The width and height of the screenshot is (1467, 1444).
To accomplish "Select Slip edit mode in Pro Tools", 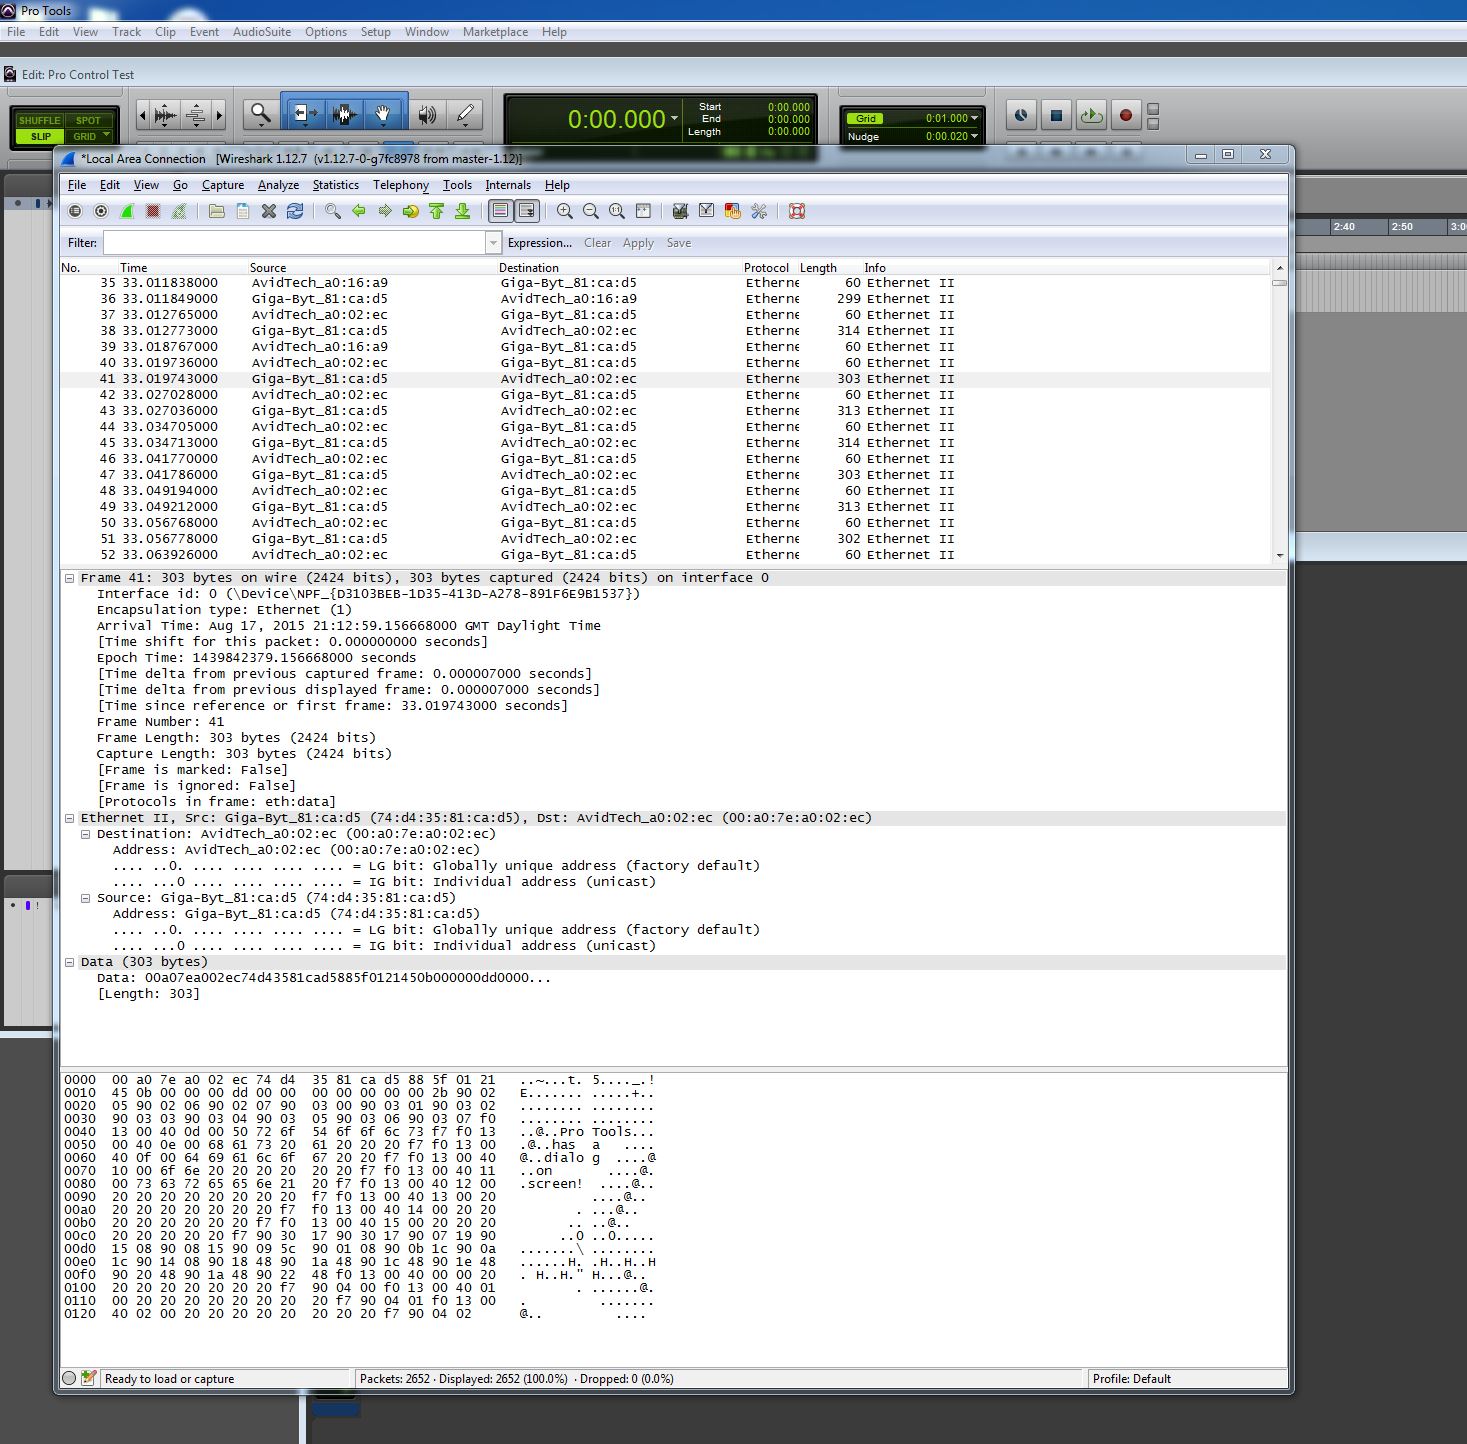I will [x=41, y=136].
